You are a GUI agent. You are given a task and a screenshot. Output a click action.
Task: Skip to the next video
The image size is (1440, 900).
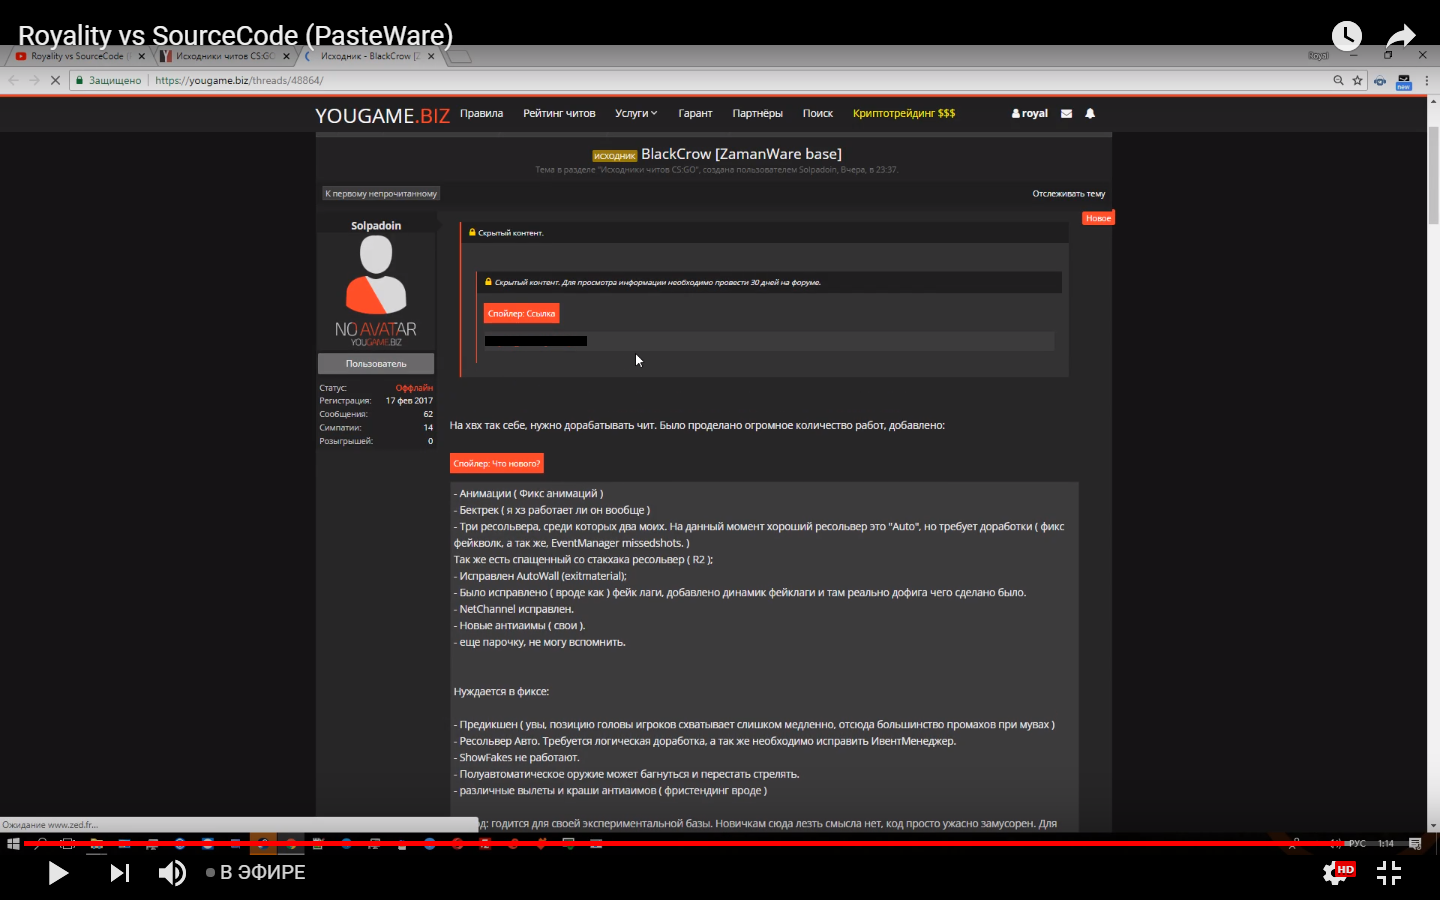[120, 873]
